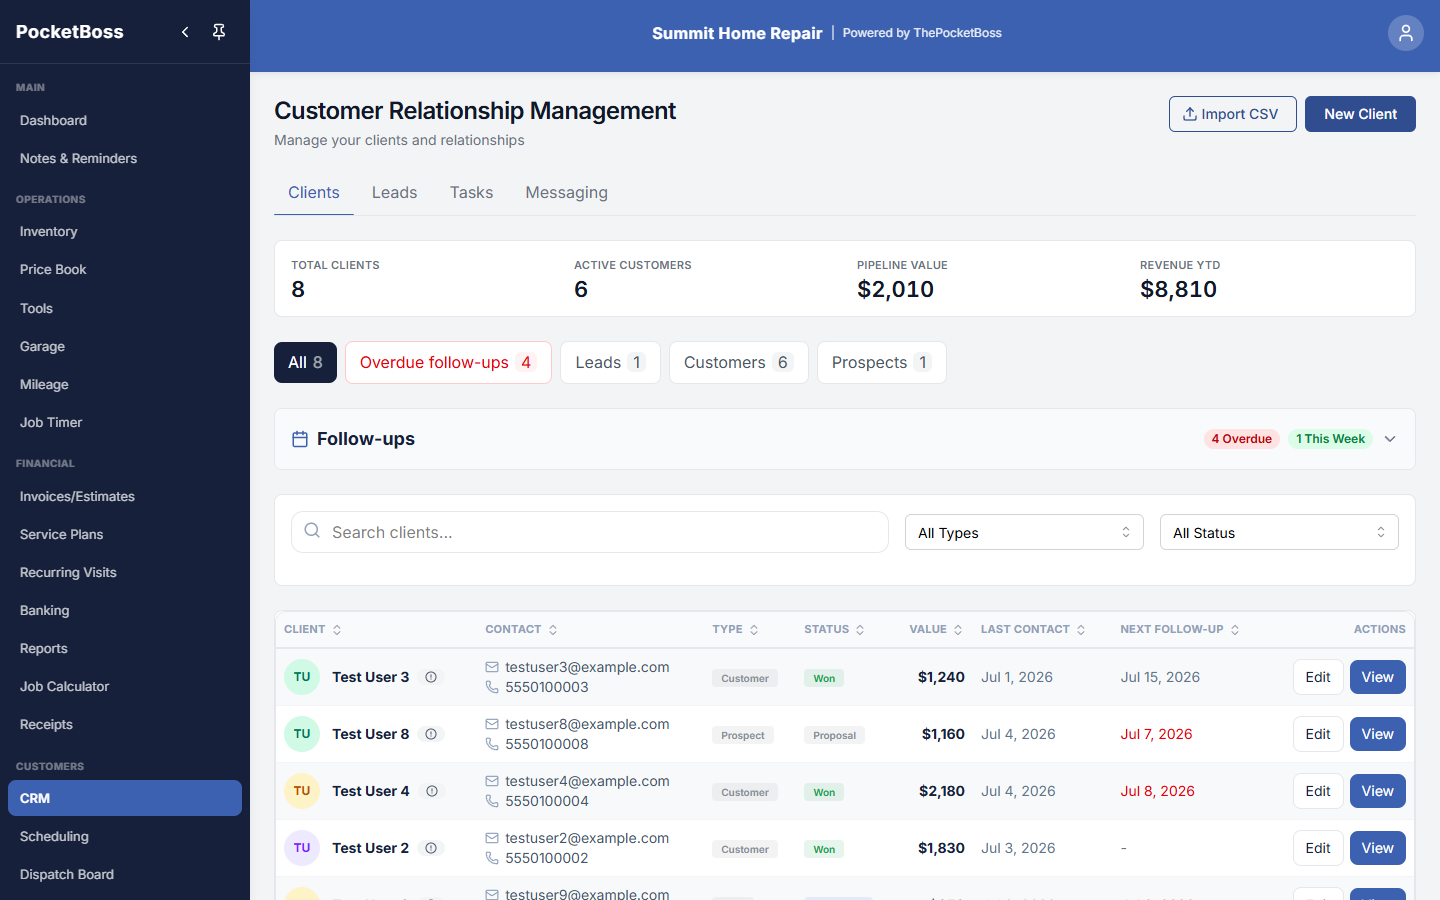The height and width of the screenshot is (900, 1440).
Task: Click the TU avatar of Test User 2
Action: point(302,848)
